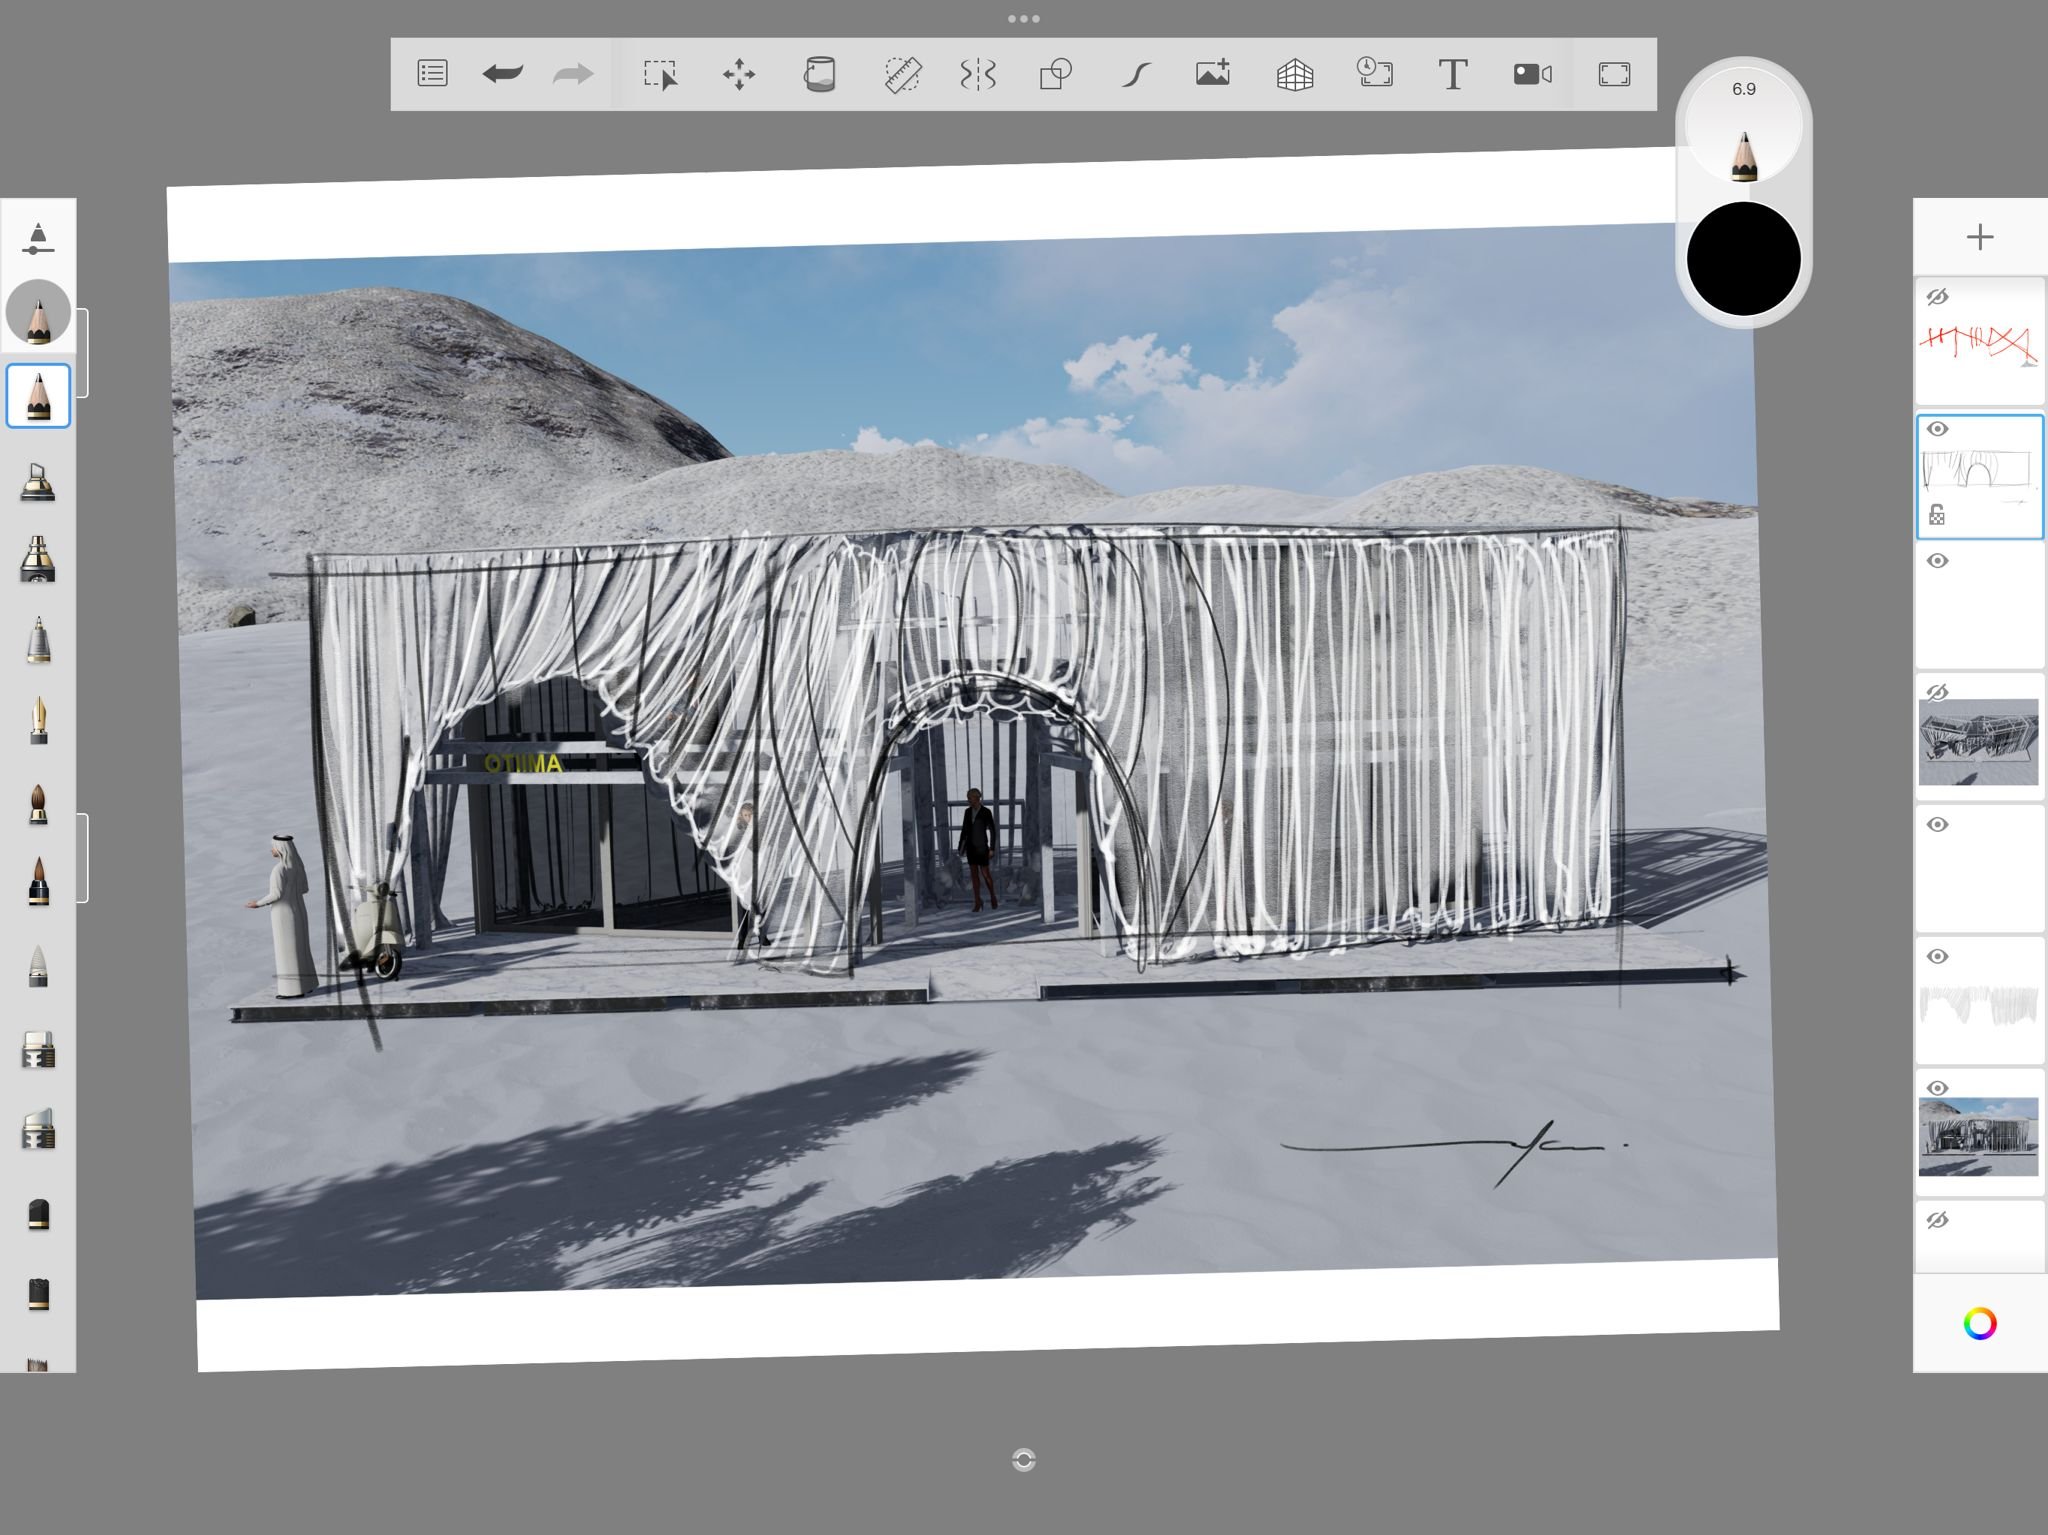The height and width of the screenshot is (1535, 2048).
Task: Show the hidden grey wireframe layer
Action: pyautogui.click(x=1937, y=692)
